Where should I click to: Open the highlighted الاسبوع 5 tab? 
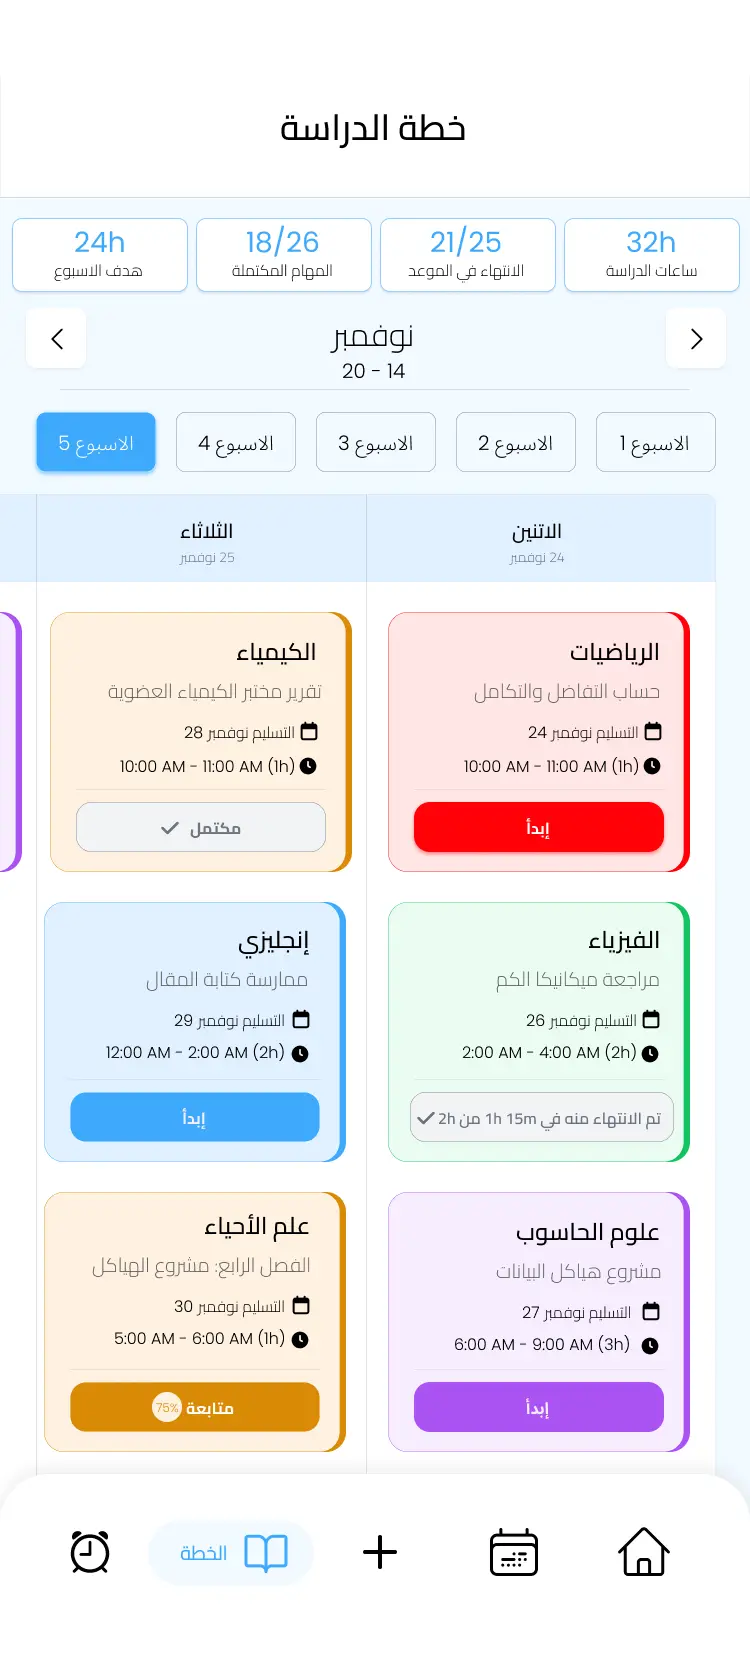(x=96, y=442)
